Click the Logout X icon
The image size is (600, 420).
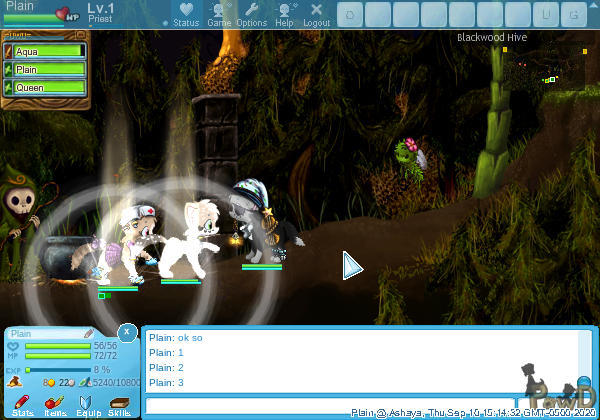point(316,14)
